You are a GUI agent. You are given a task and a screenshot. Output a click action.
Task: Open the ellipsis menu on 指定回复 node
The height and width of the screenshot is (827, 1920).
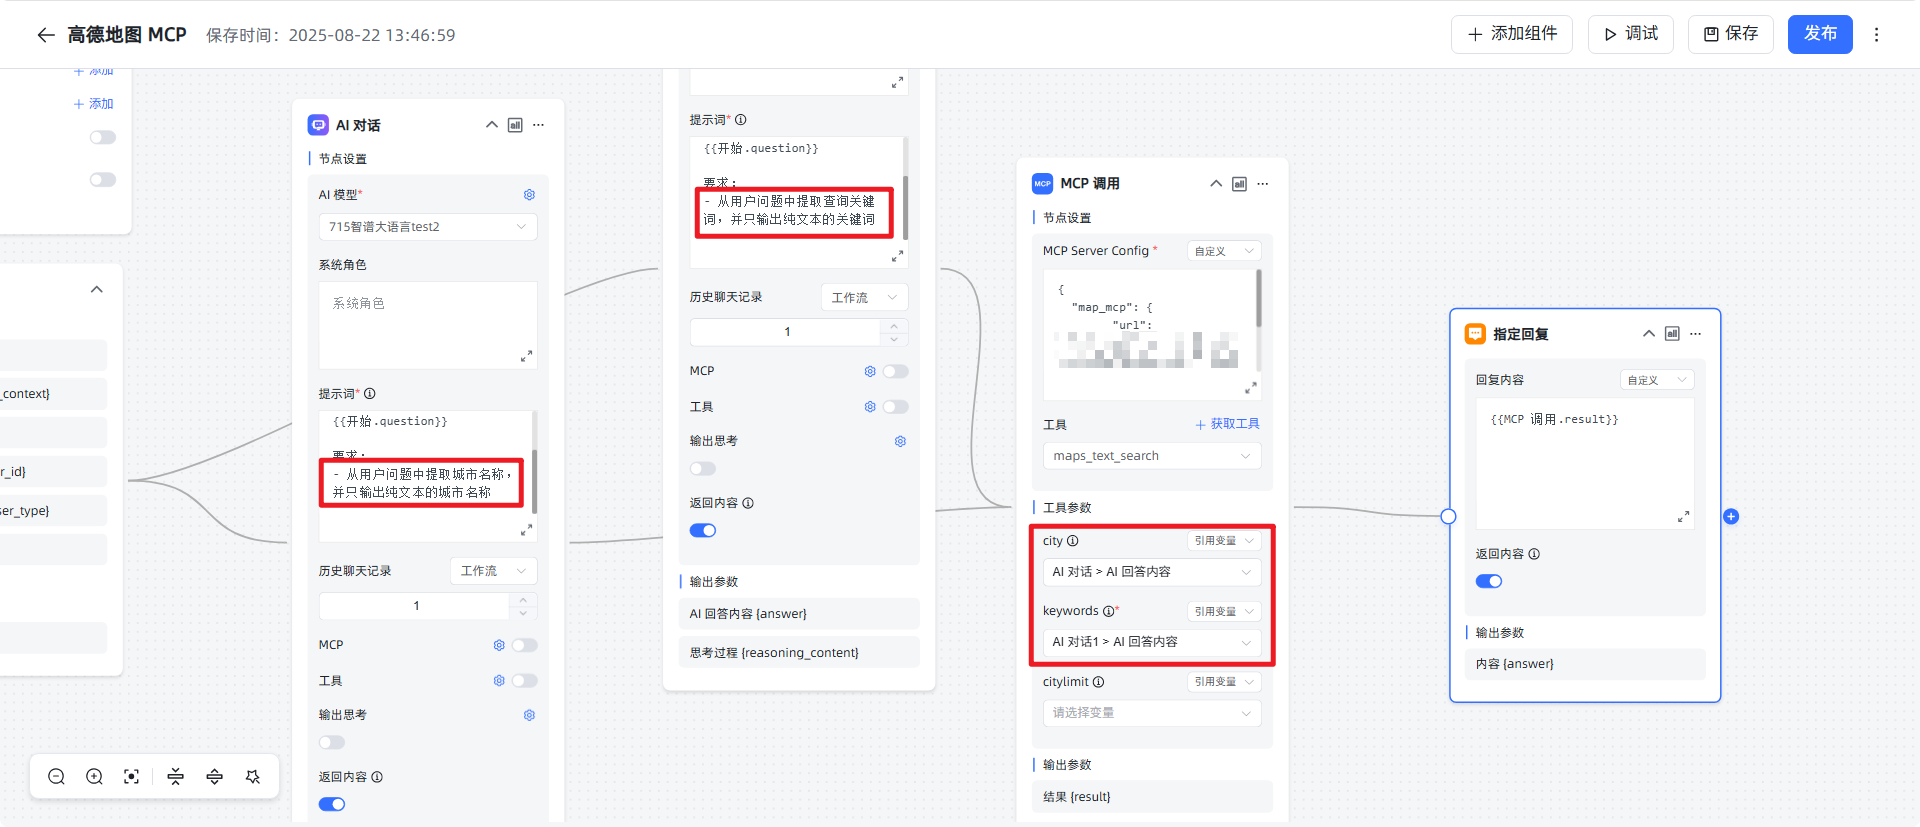(1696, 334)
